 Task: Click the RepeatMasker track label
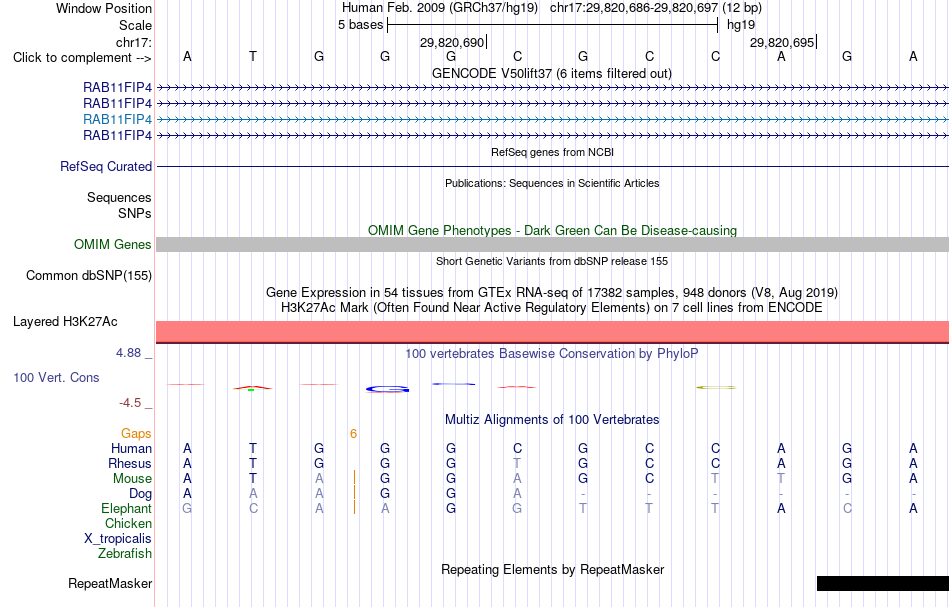(110, 583)
